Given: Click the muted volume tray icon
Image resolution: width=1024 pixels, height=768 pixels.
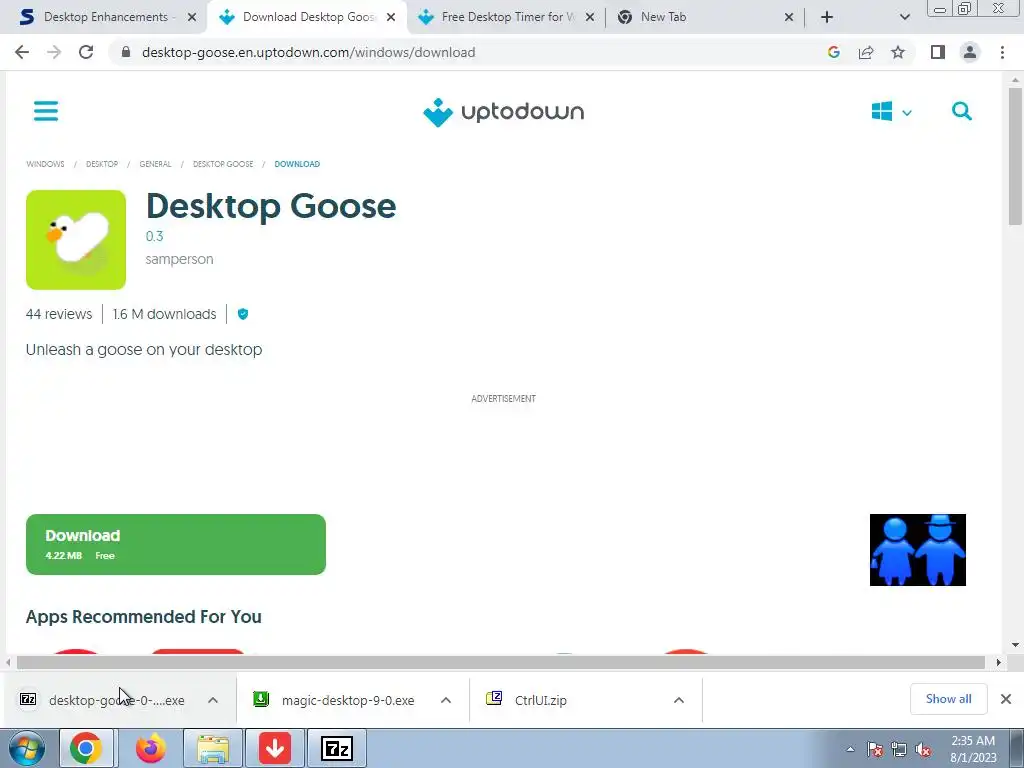Looking at the screenshot, I should (923, 750).
